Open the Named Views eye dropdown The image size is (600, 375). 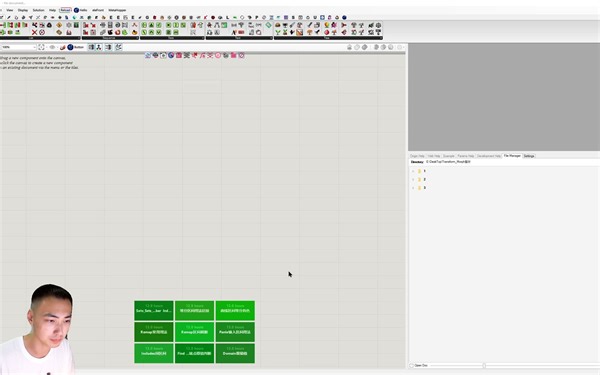(53, 47)
